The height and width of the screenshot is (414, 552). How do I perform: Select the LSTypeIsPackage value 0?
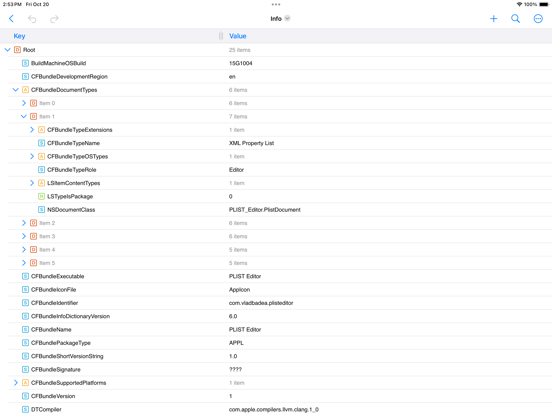click(231, 196)
